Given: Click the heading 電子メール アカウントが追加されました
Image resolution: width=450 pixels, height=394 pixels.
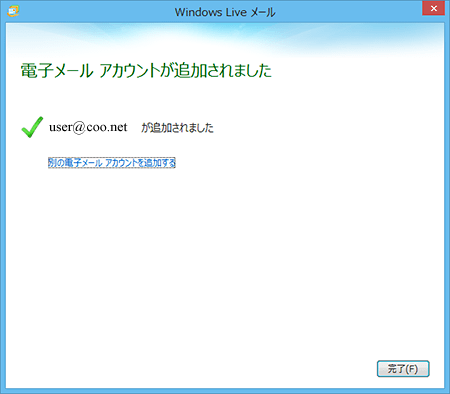Looking at the screenshot, I should (x=146, y=71).
